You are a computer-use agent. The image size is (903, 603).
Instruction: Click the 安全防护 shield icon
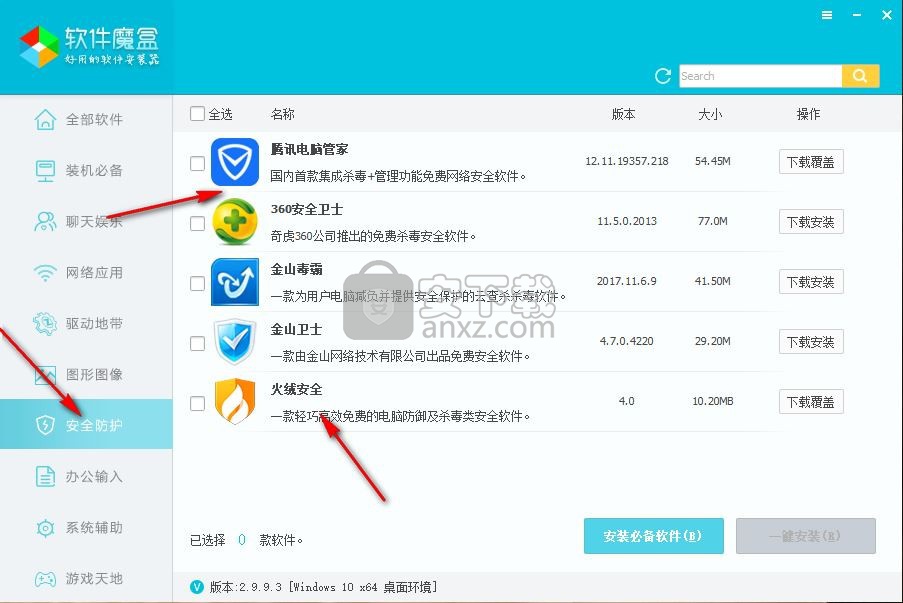[45, 426]
